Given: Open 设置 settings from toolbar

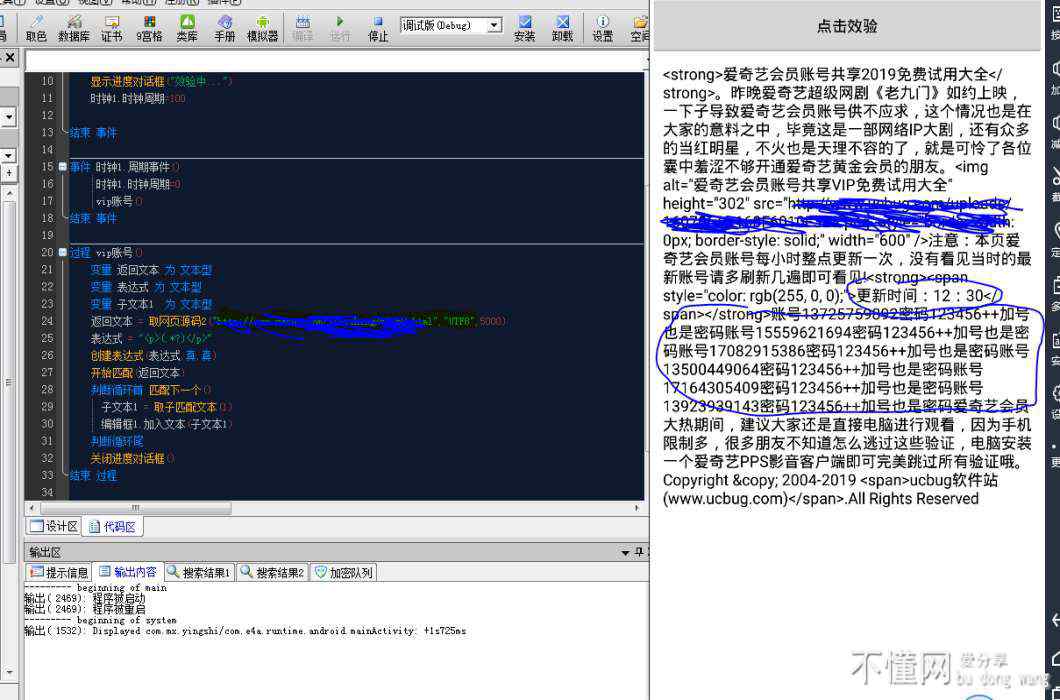Looking at the screenshot, I should pyautogui.click(x=602, y=27).
